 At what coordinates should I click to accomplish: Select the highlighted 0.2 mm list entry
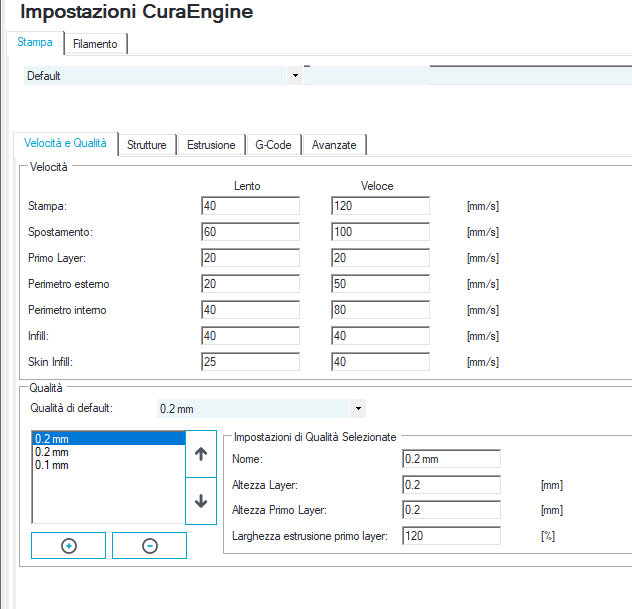pyautogui.click(x=109, y=439)
